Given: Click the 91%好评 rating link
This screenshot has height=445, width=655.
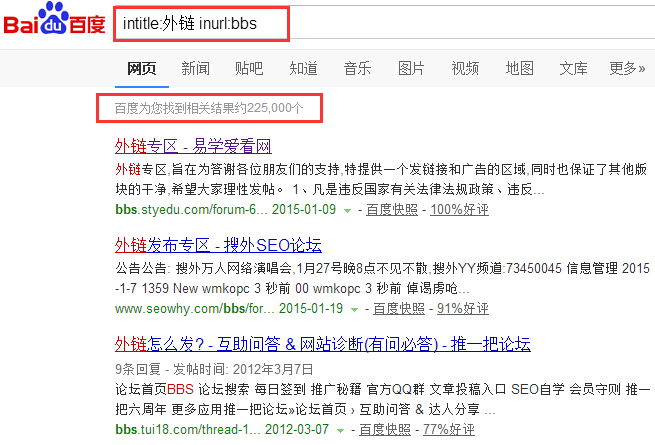Looking at the screenshot, I should coord(466,308).
